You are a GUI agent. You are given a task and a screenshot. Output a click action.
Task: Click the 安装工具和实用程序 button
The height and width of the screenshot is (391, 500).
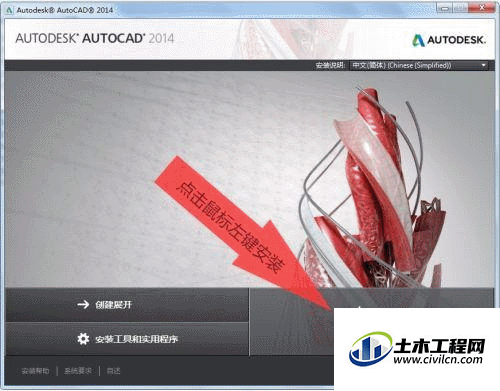tap(127, 339)
